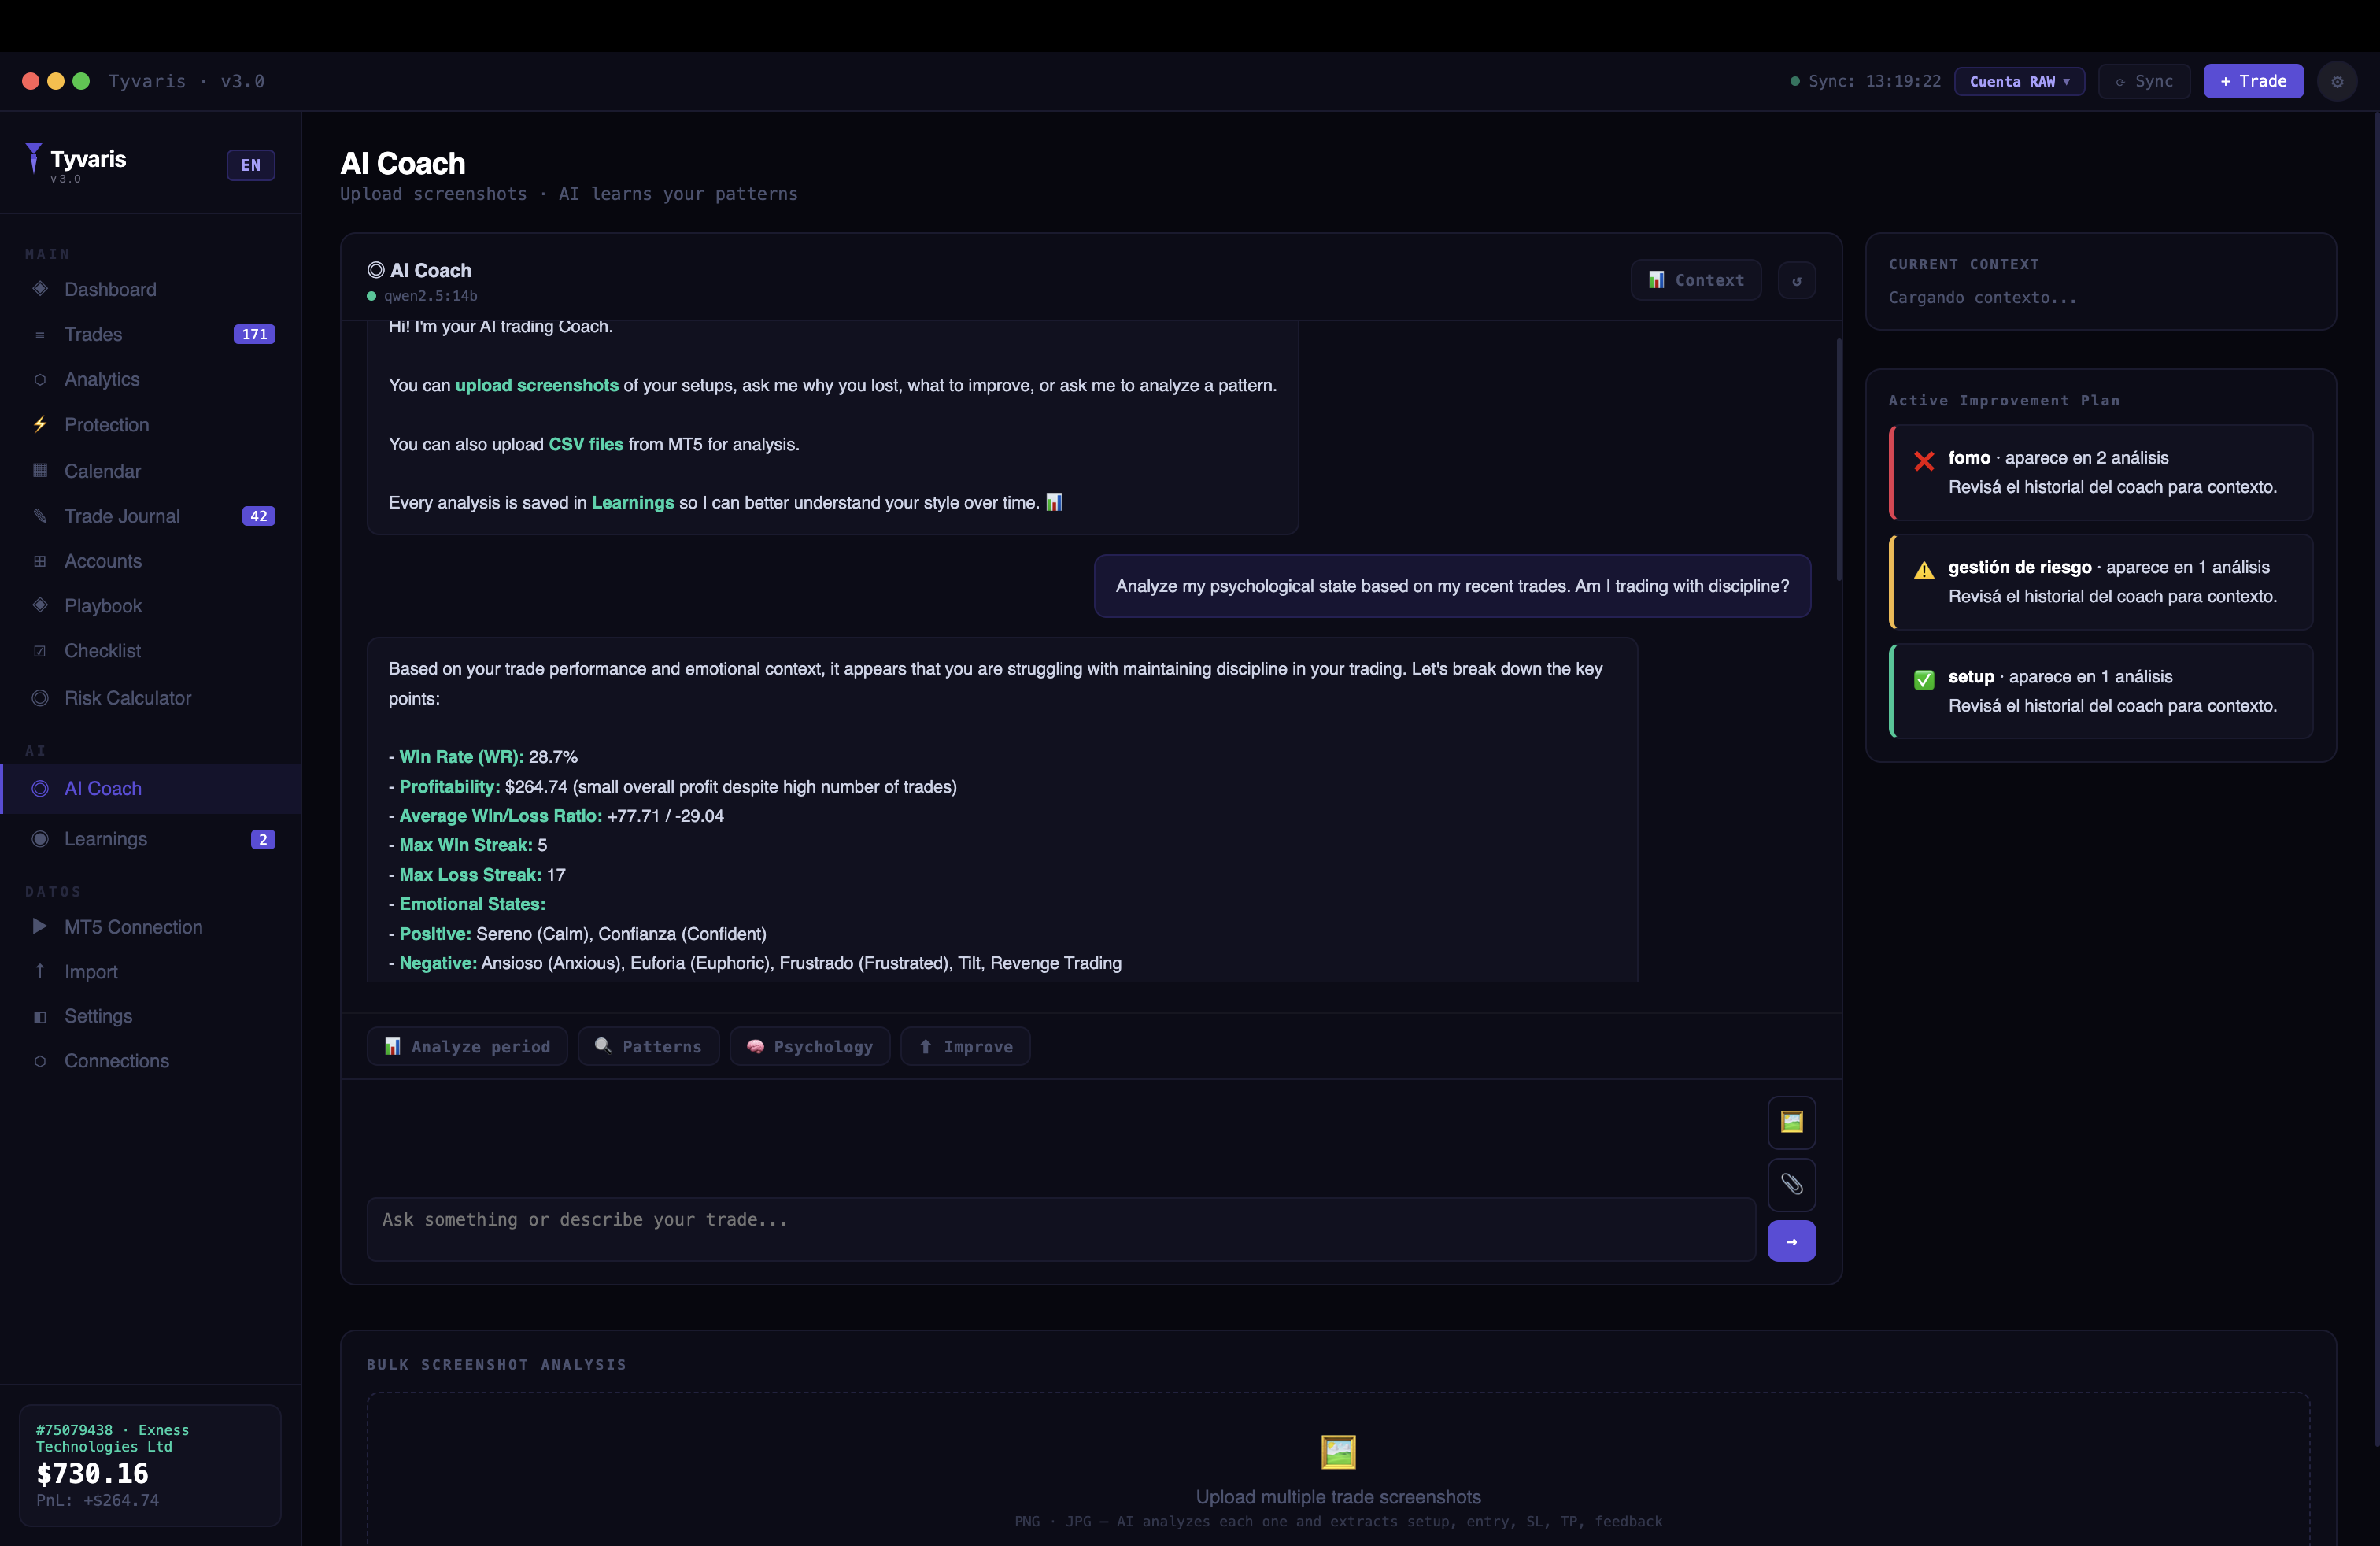Image resolution: width=2380 pixels, height=1546 pixels.
Task: Click the #75079438 Exness account label
Action: [x=112, y=1438]
